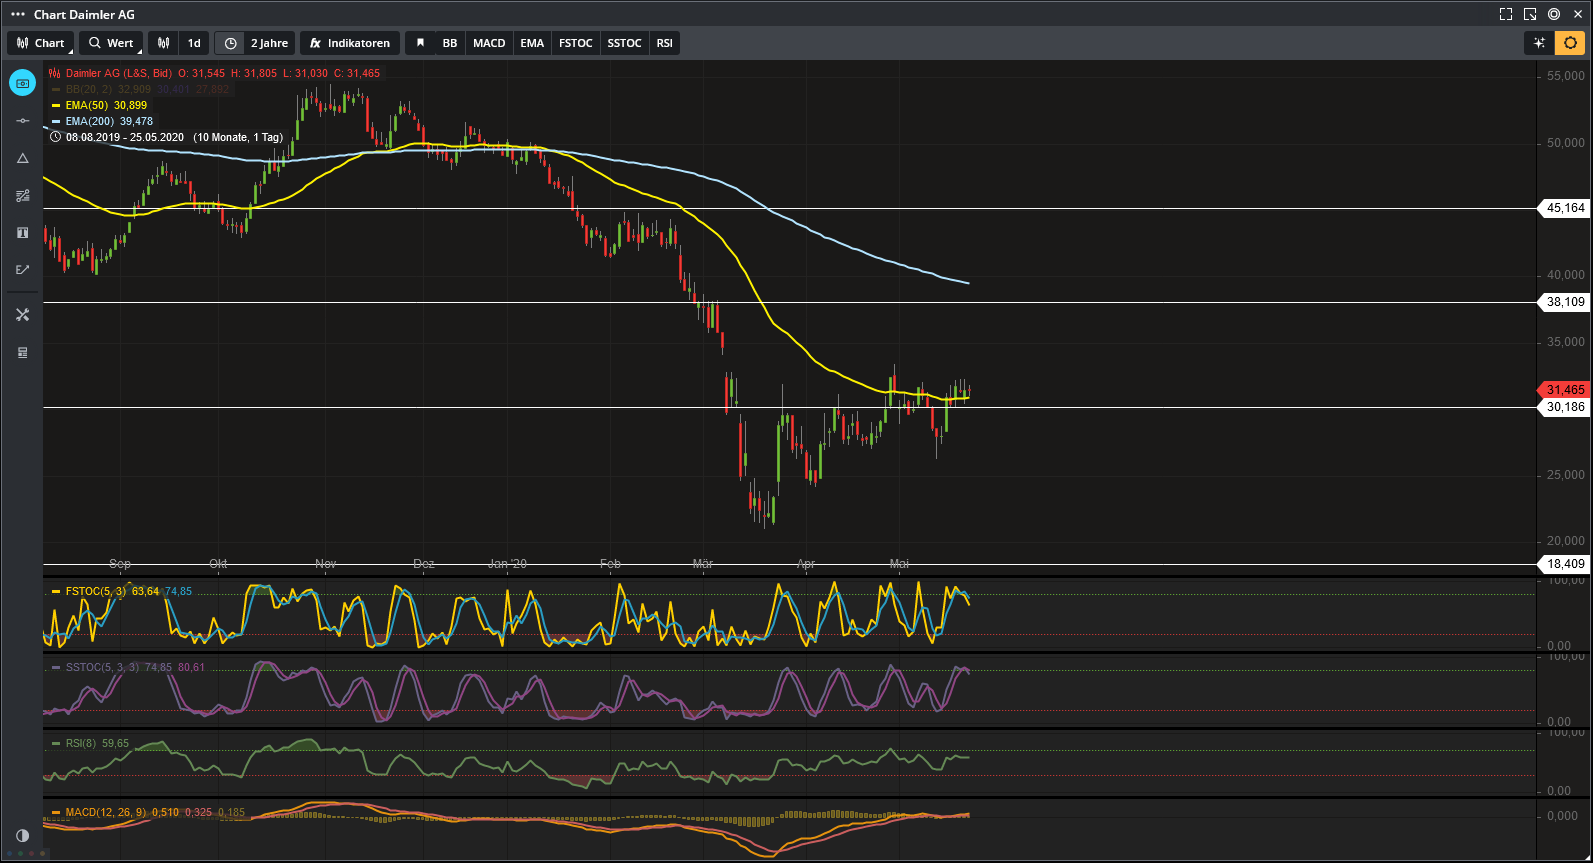Click the yellow EMA(50) color marker
Viewport: 1593px width, 863px height.
pyautogui.click(x=56, y=105)
